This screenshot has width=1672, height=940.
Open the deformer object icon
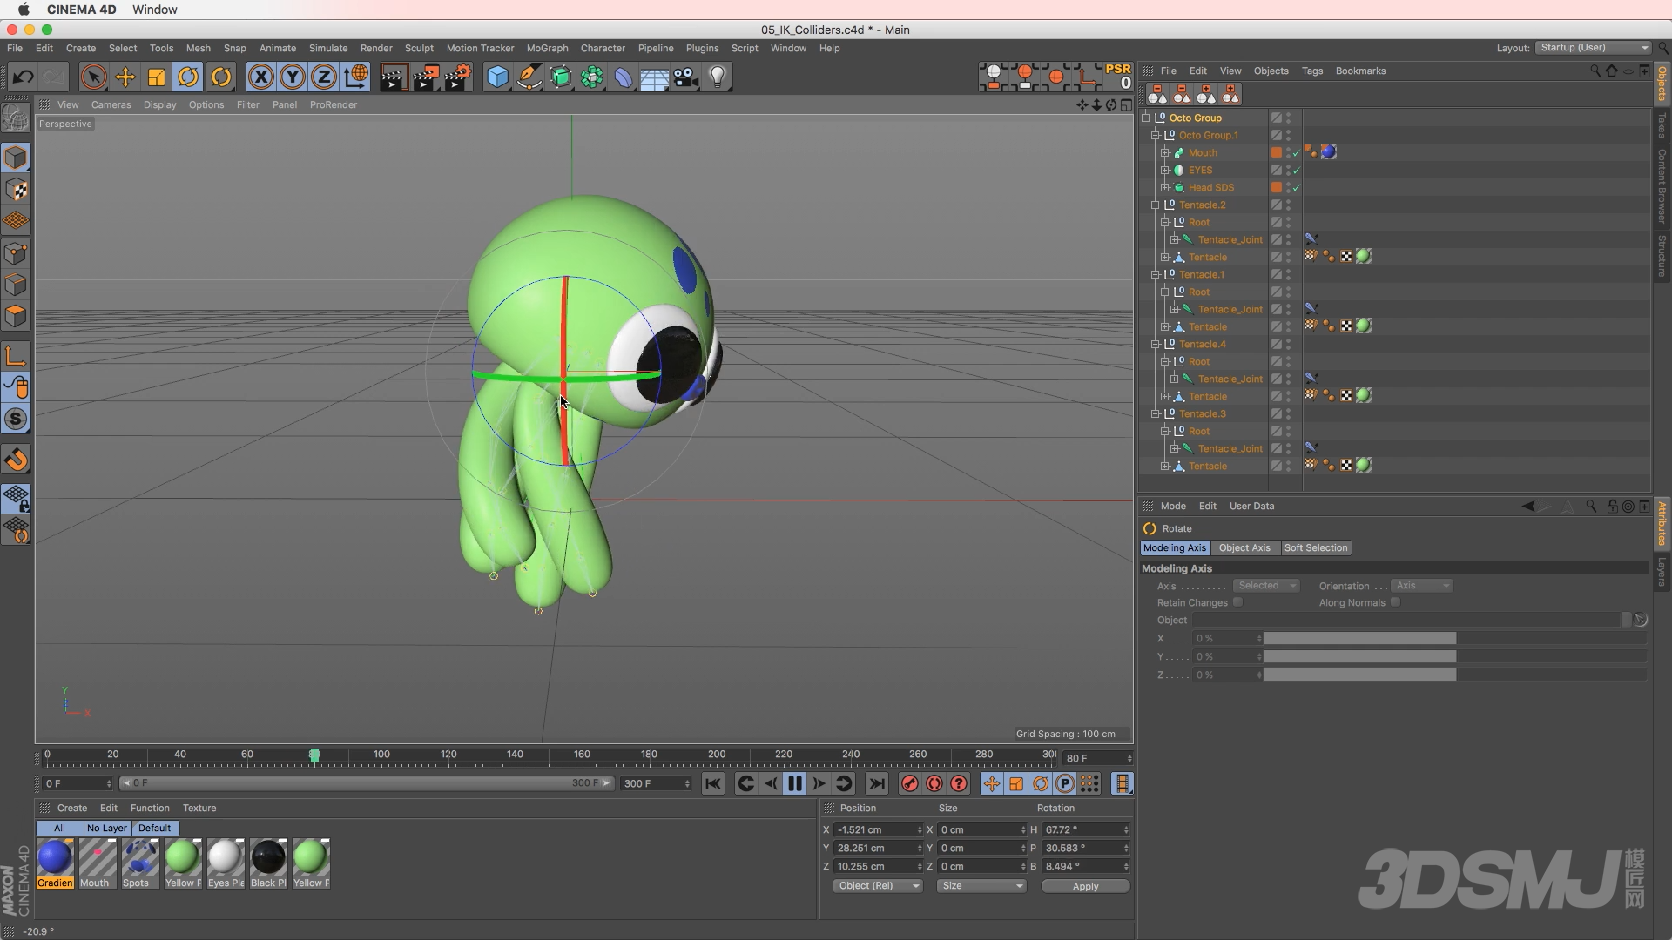624,77
